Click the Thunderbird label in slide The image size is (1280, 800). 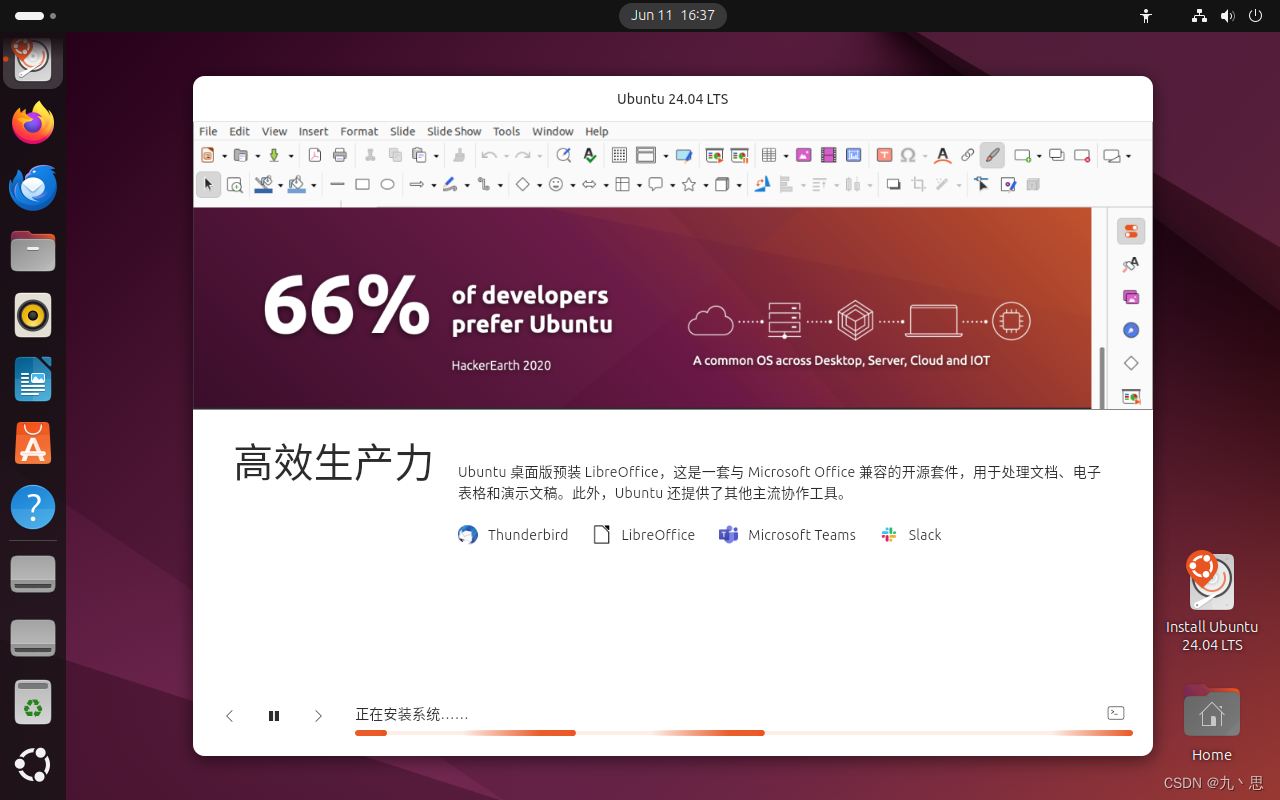528,535
